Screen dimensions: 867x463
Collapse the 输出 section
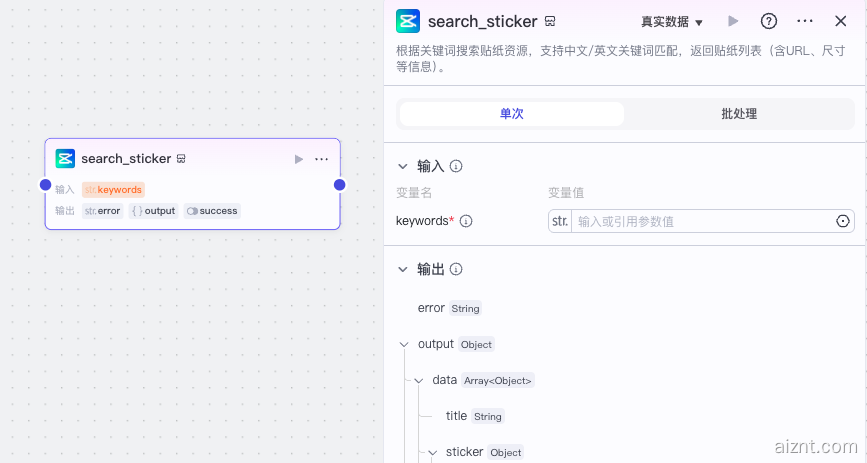[x=403, y=269]
